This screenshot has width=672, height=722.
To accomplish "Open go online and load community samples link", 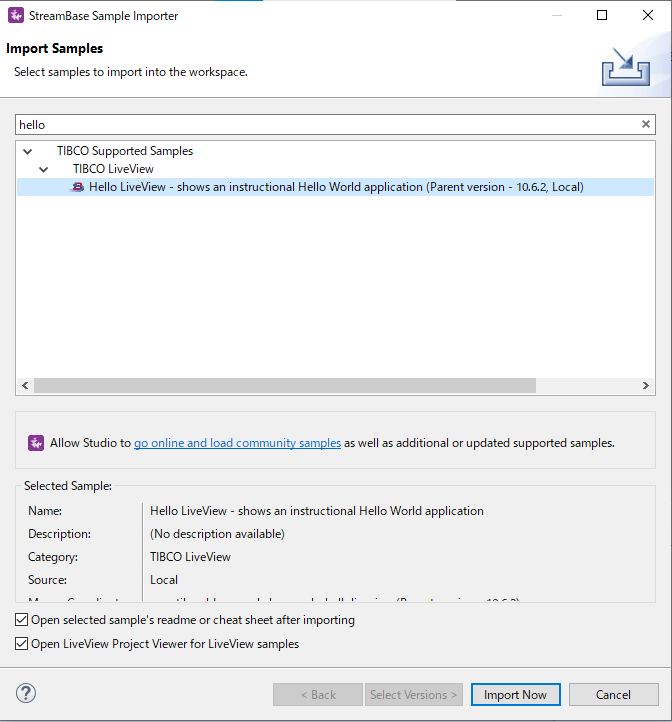I will tap(237, 443).
